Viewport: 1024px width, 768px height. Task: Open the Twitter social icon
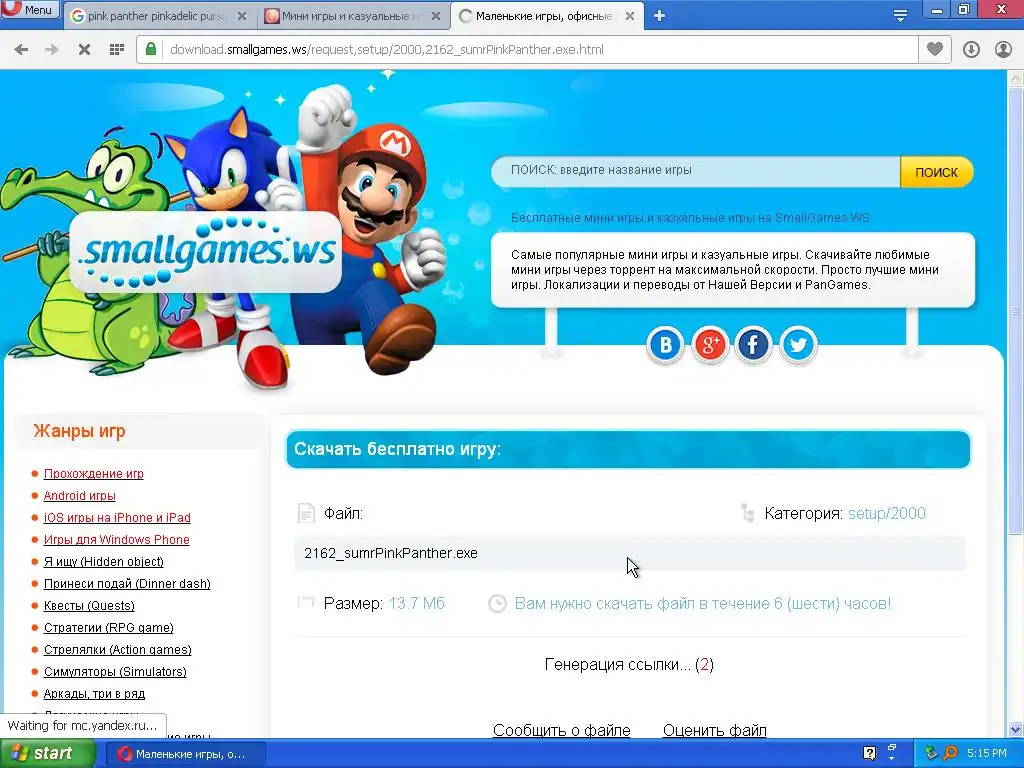[x=798, y=344]
